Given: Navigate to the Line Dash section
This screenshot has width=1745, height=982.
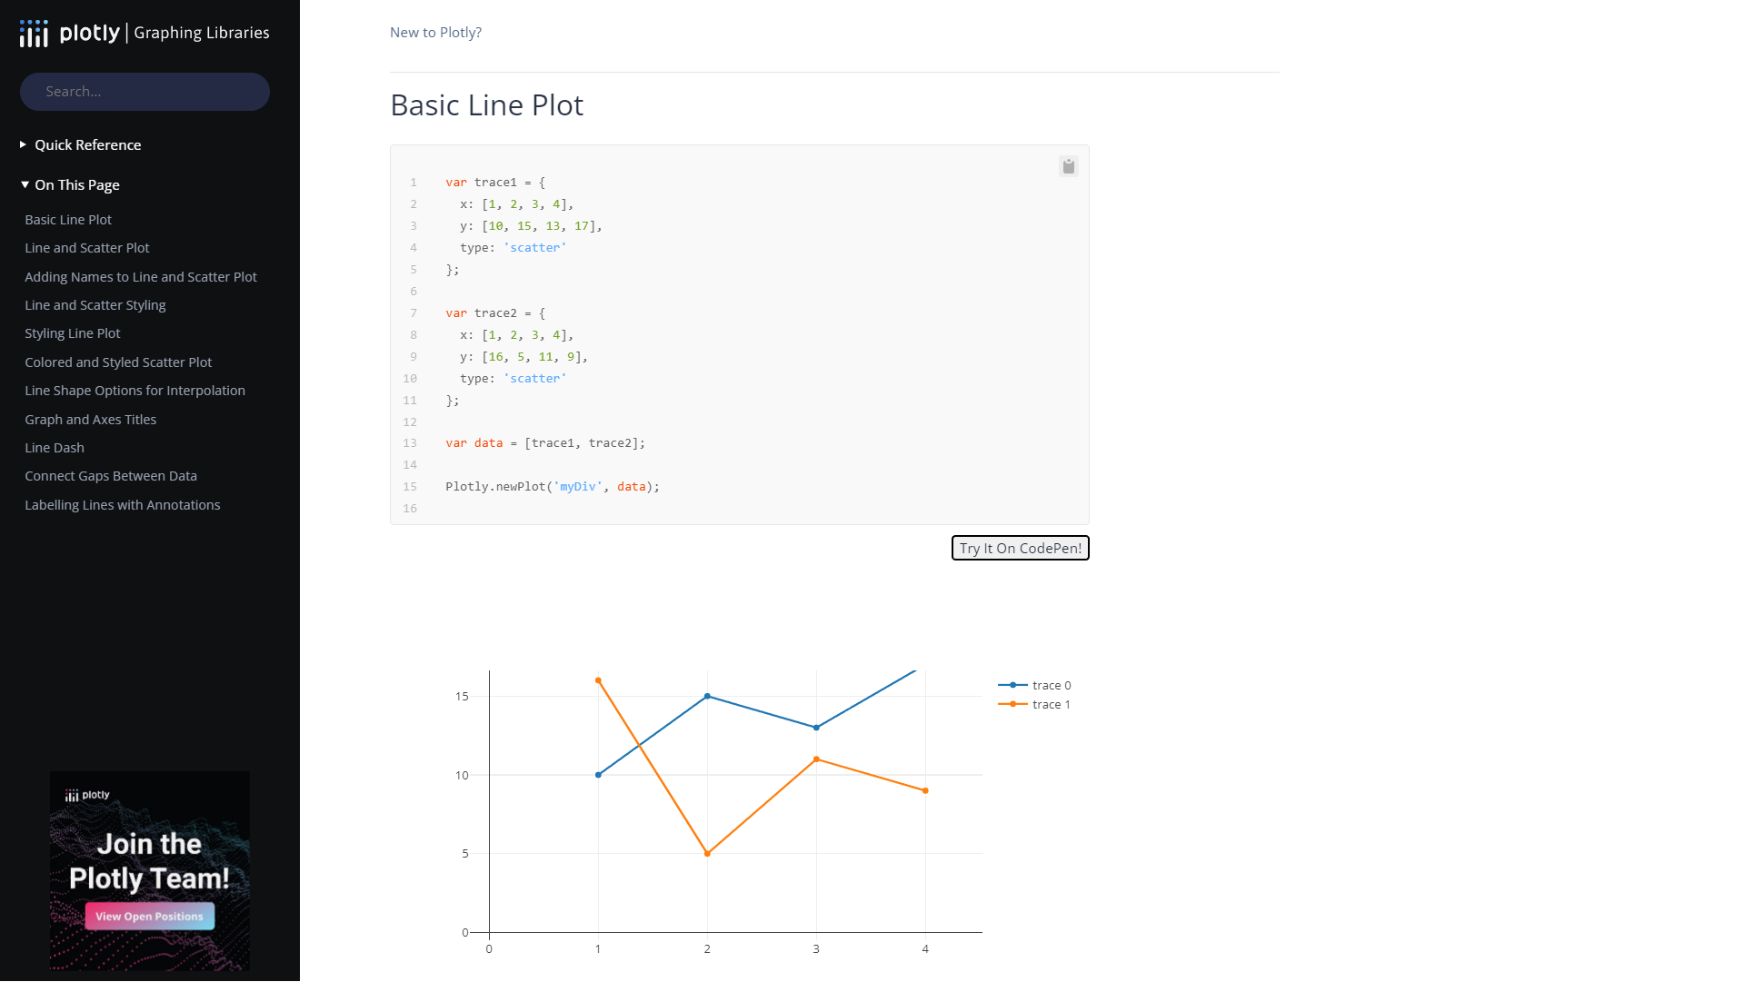Looking at the screenshot, I should (54, 447).
